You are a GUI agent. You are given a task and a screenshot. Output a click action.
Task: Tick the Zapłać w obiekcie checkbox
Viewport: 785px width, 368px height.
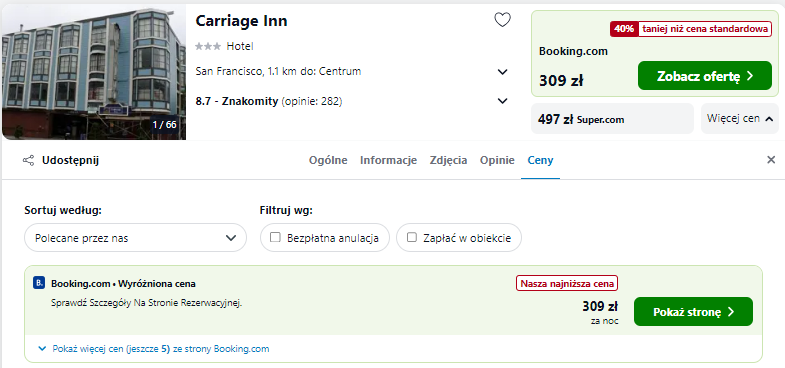412,237
